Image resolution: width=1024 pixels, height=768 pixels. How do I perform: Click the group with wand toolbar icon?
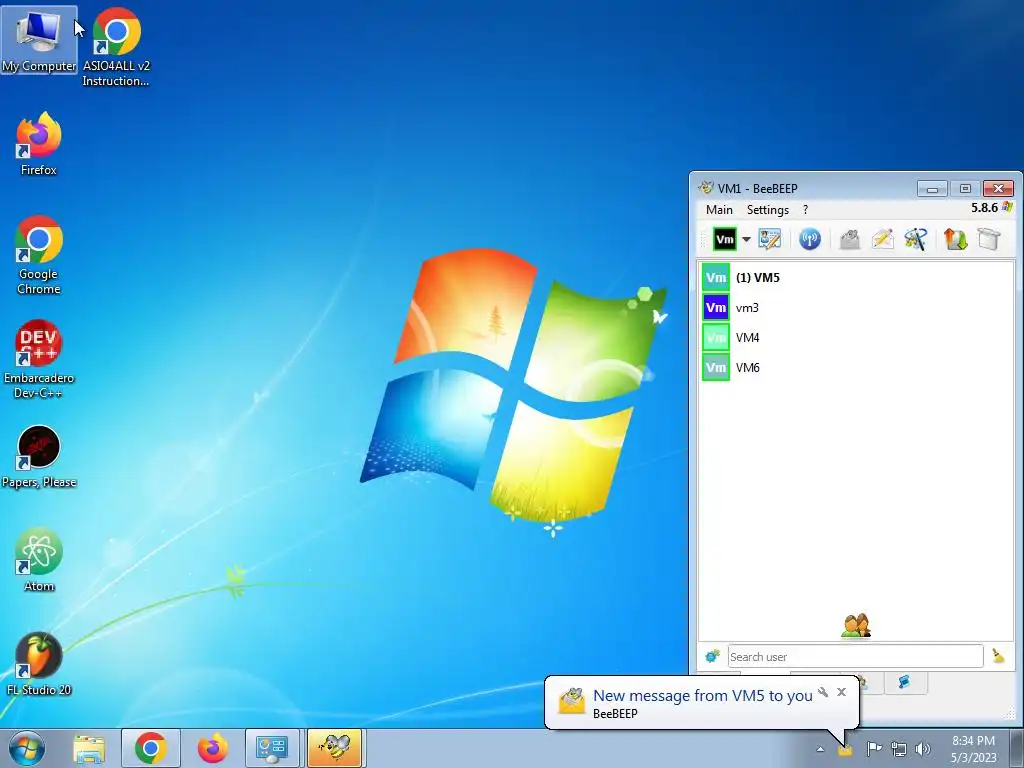pyautogui.click(x=916, y=239)
